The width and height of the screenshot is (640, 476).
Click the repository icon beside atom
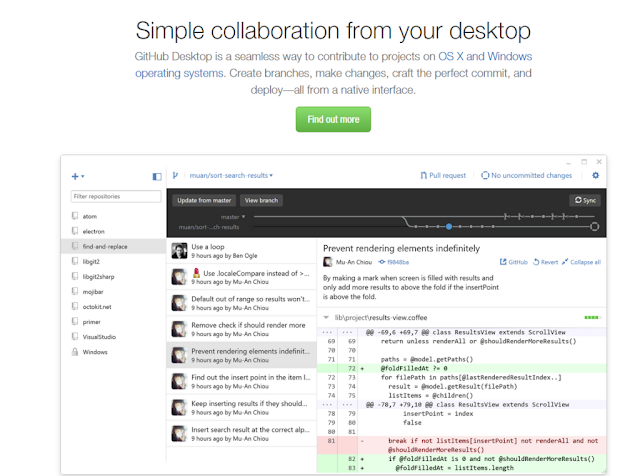75,216
